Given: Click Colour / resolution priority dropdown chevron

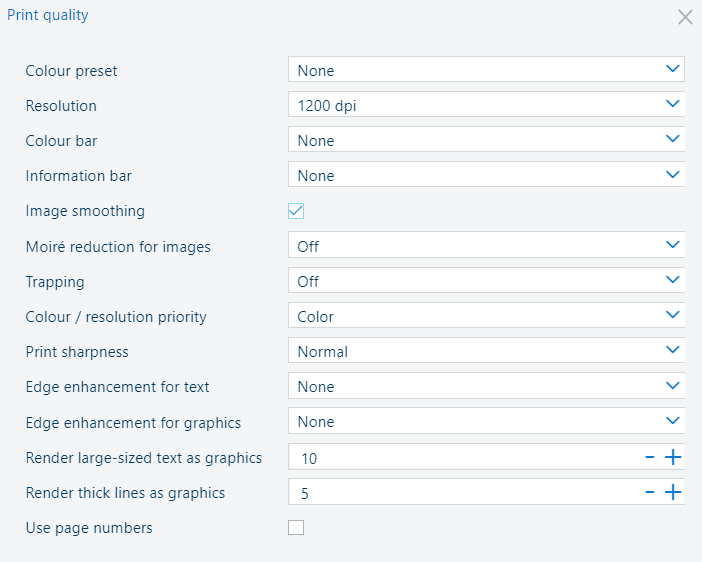Looking at the screenshot, I should tap(672, 315).
